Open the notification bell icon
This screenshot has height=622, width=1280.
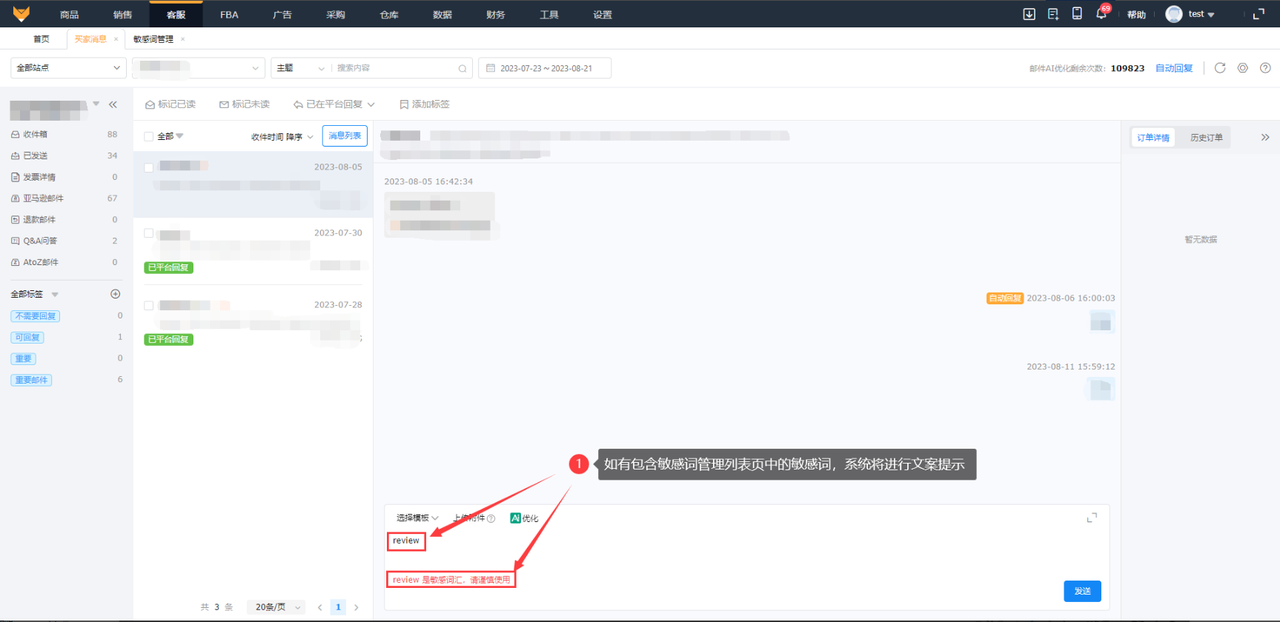pos(1101,14)
